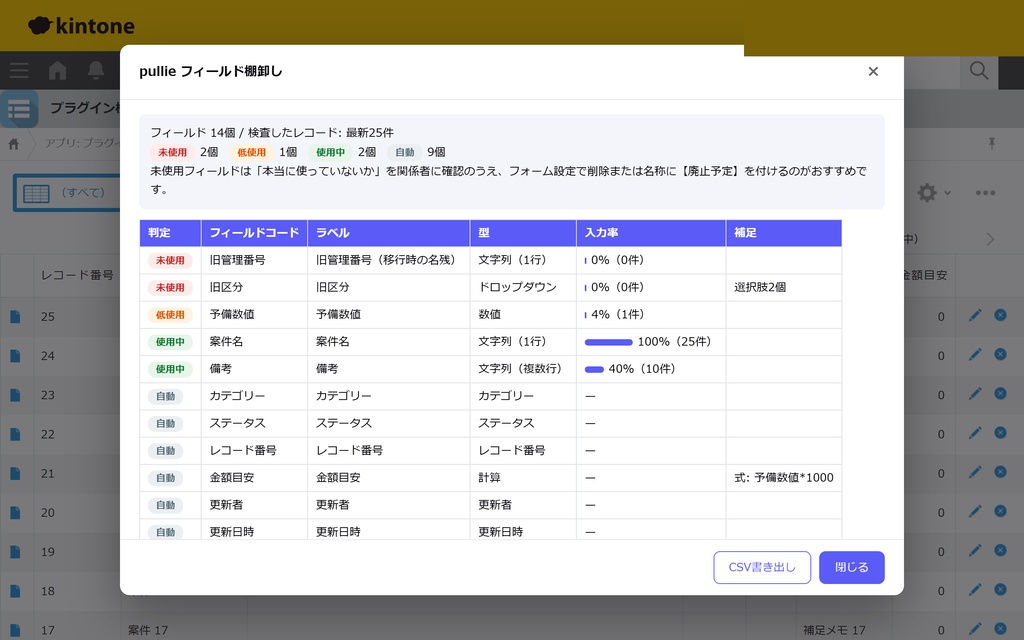The image size is (1024, 640).
Task: Click the 100% progress bar for 案件名
Action: (609, 342)
